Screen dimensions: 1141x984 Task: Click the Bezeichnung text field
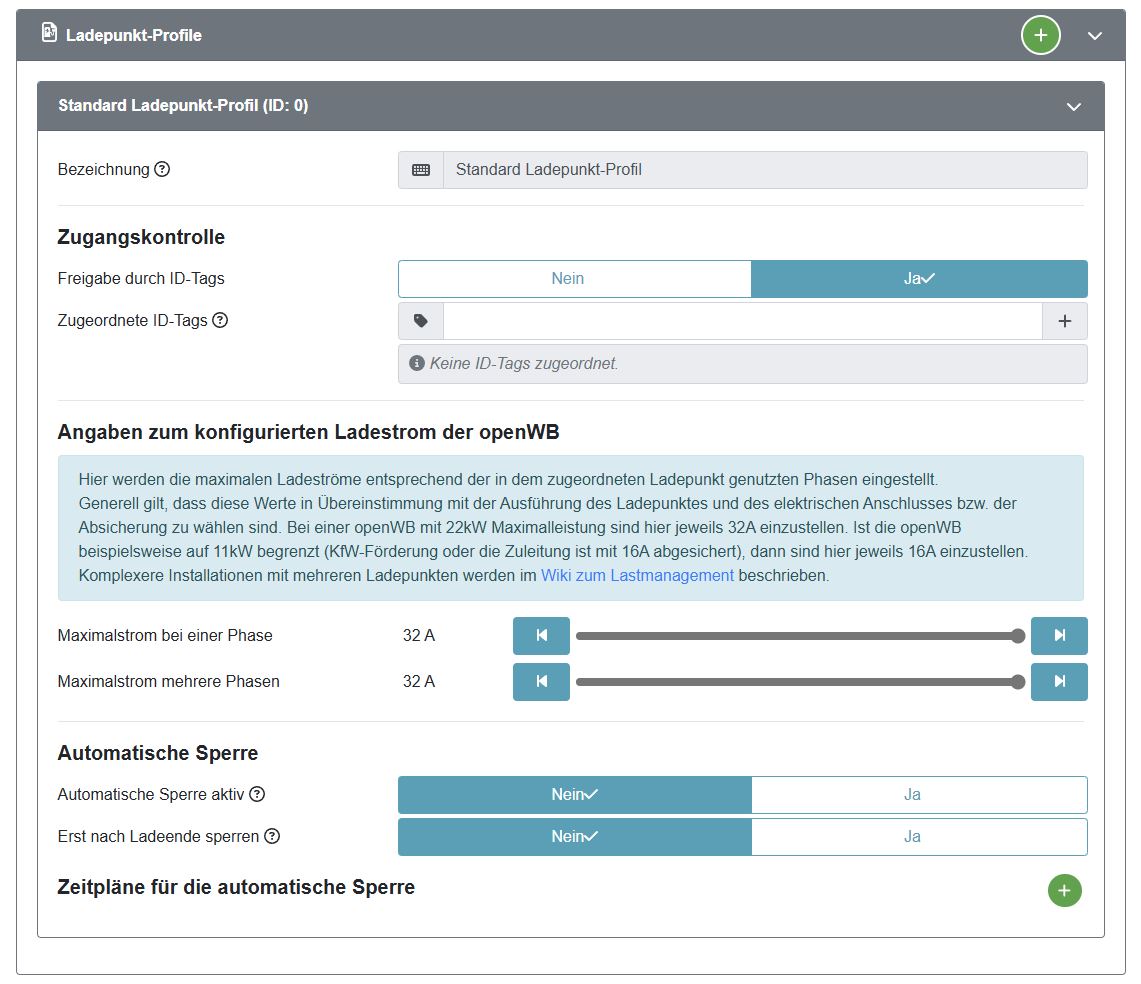(764, 170)
